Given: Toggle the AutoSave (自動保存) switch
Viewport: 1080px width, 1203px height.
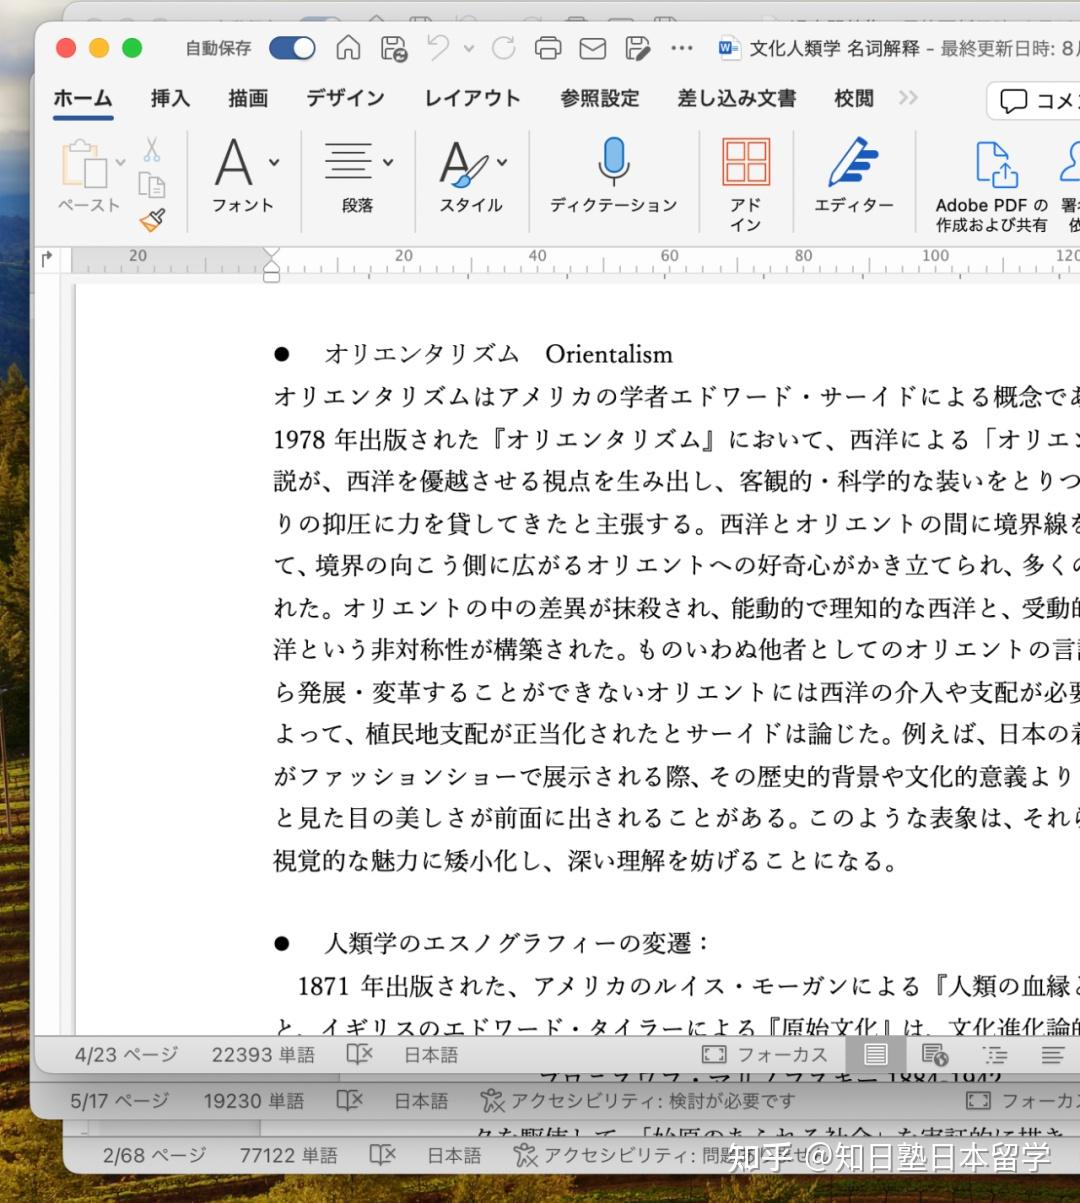Looking at the screenshot, I should click(292, 48).
